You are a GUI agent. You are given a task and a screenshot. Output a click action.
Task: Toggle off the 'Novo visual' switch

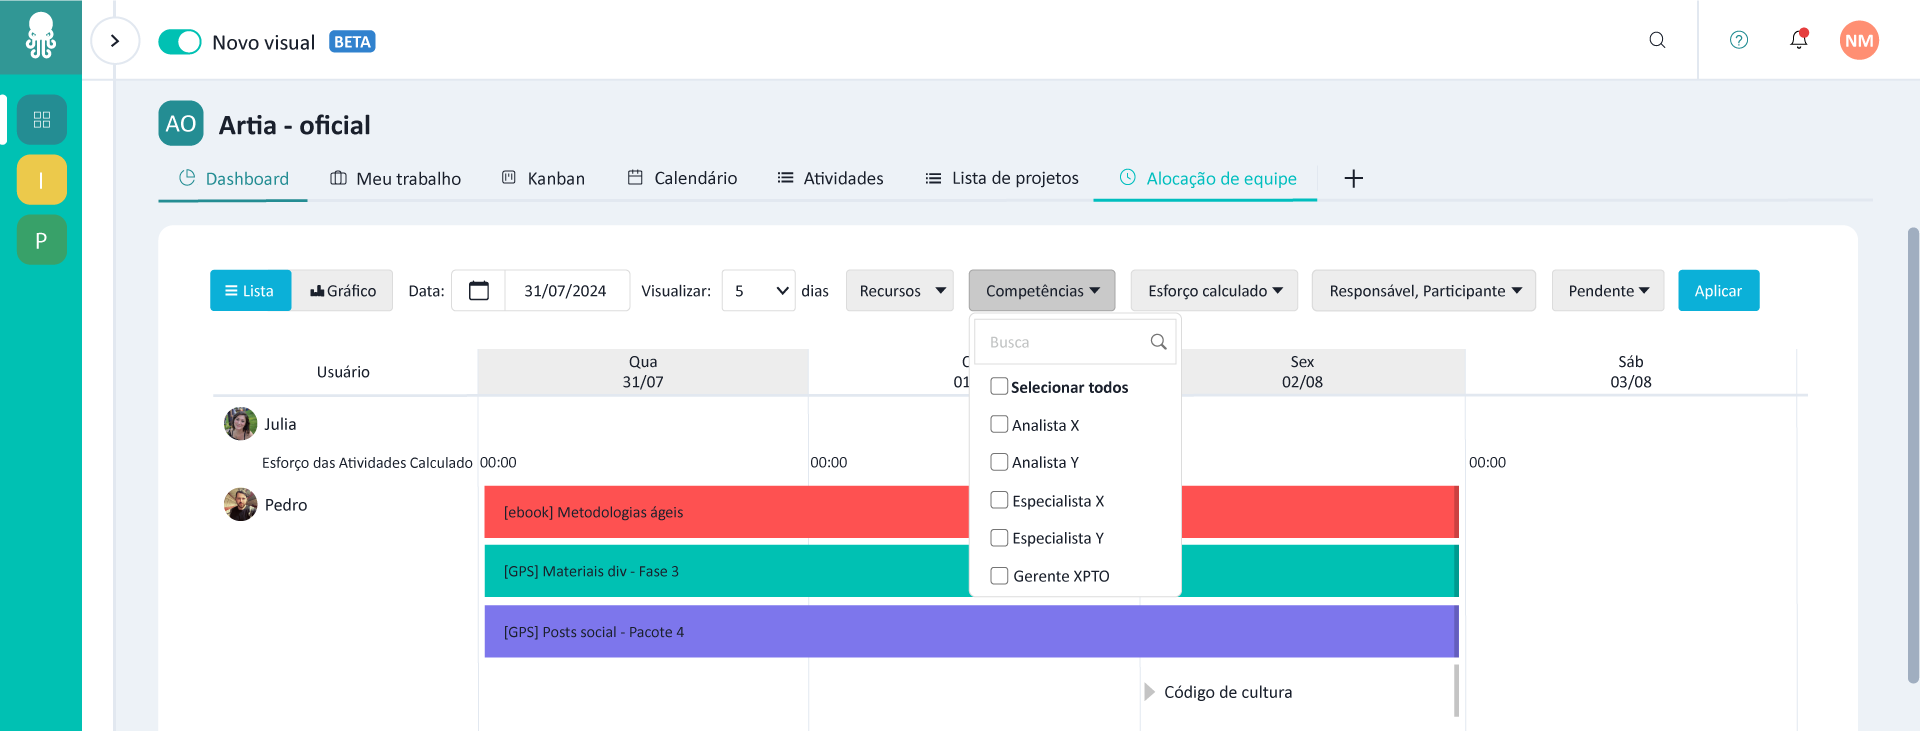point(180,42)
